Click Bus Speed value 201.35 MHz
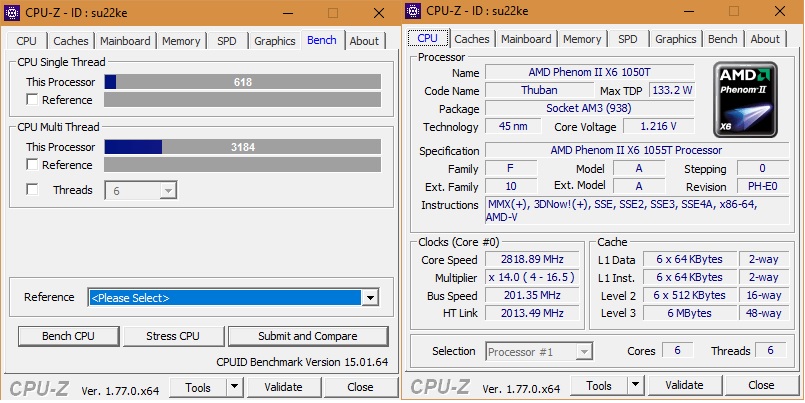Screen dimensions: 805x403 click(x=532, y=295)
